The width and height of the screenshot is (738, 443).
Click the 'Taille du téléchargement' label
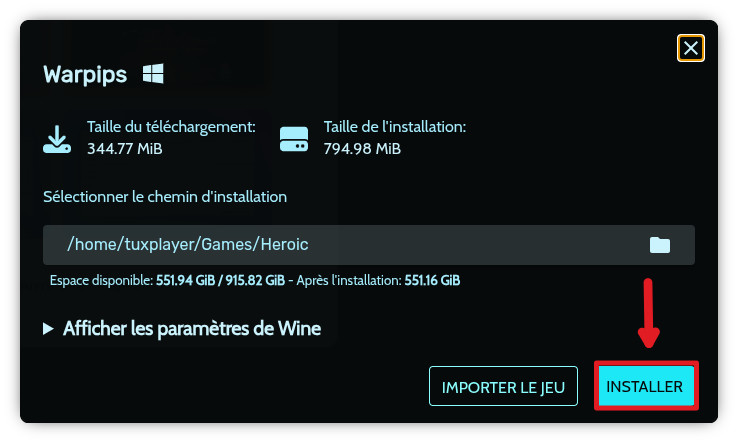pyautogui.click(x=172, y=128)
